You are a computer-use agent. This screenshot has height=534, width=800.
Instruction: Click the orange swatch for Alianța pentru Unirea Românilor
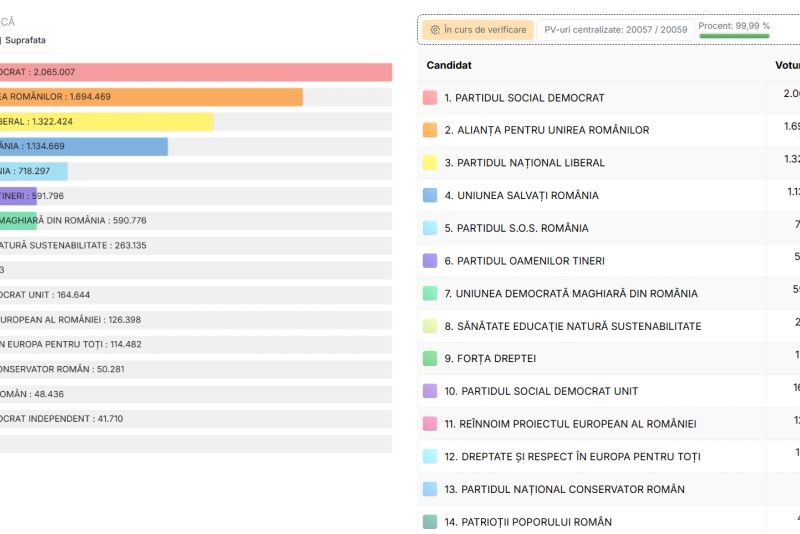pyautogui.click(x=430, y=130)
